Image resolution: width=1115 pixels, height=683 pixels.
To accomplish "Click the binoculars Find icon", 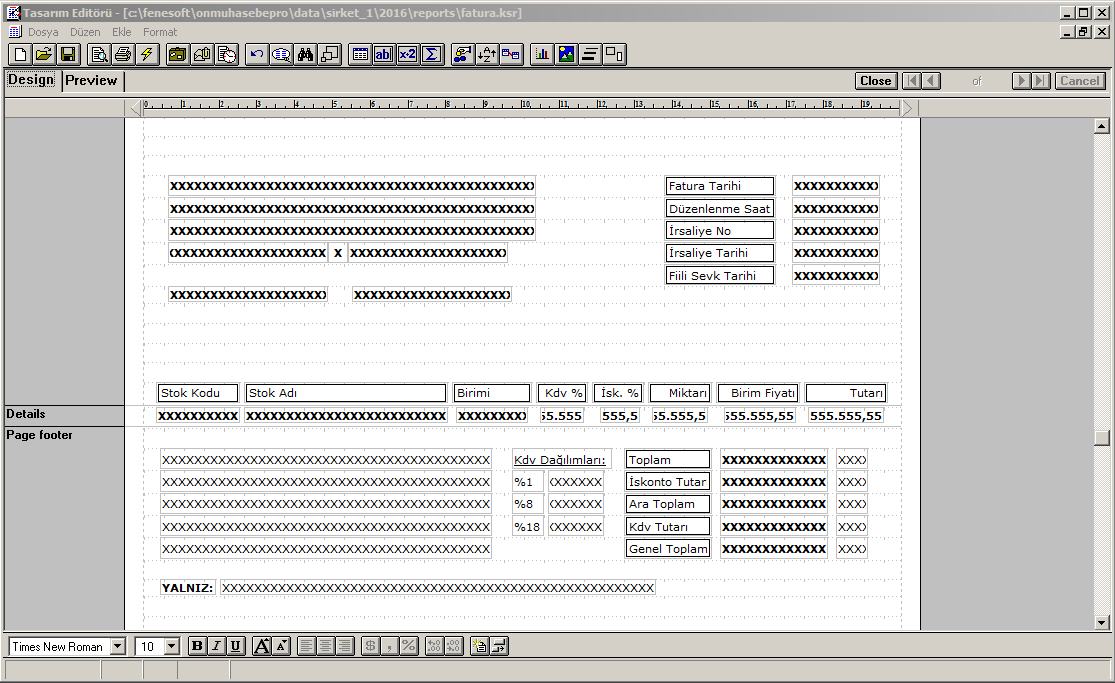I will coord(306,54).
